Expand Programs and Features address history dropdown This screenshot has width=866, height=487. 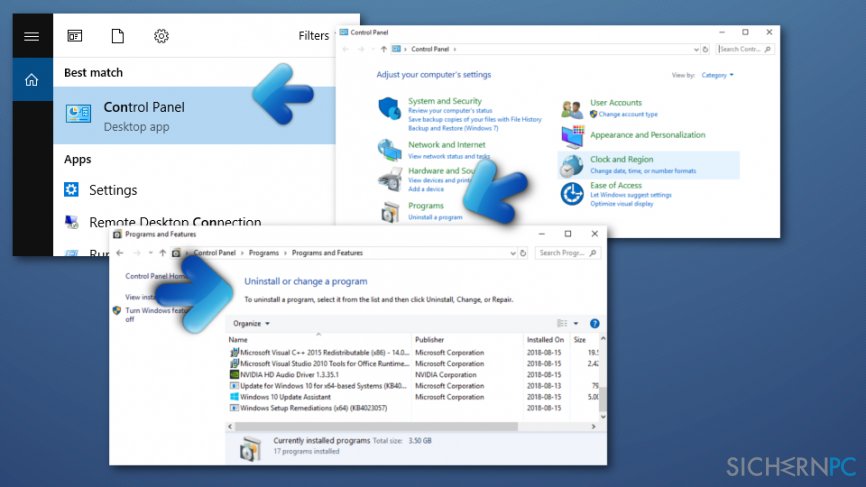[x=513, y=253]
